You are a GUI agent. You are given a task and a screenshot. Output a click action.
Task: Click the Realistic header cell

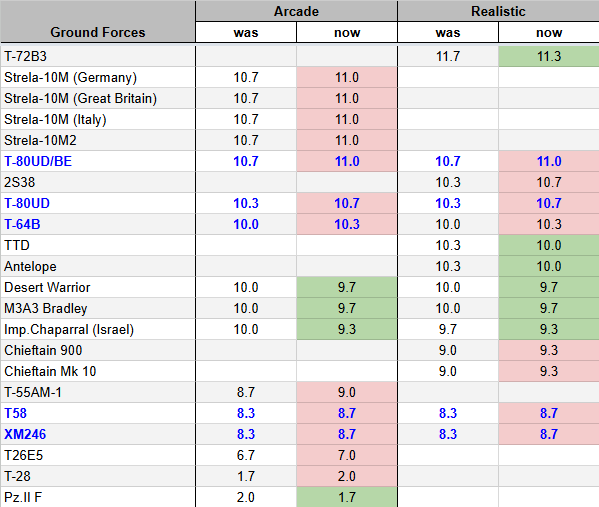click(x=499, y=11)
